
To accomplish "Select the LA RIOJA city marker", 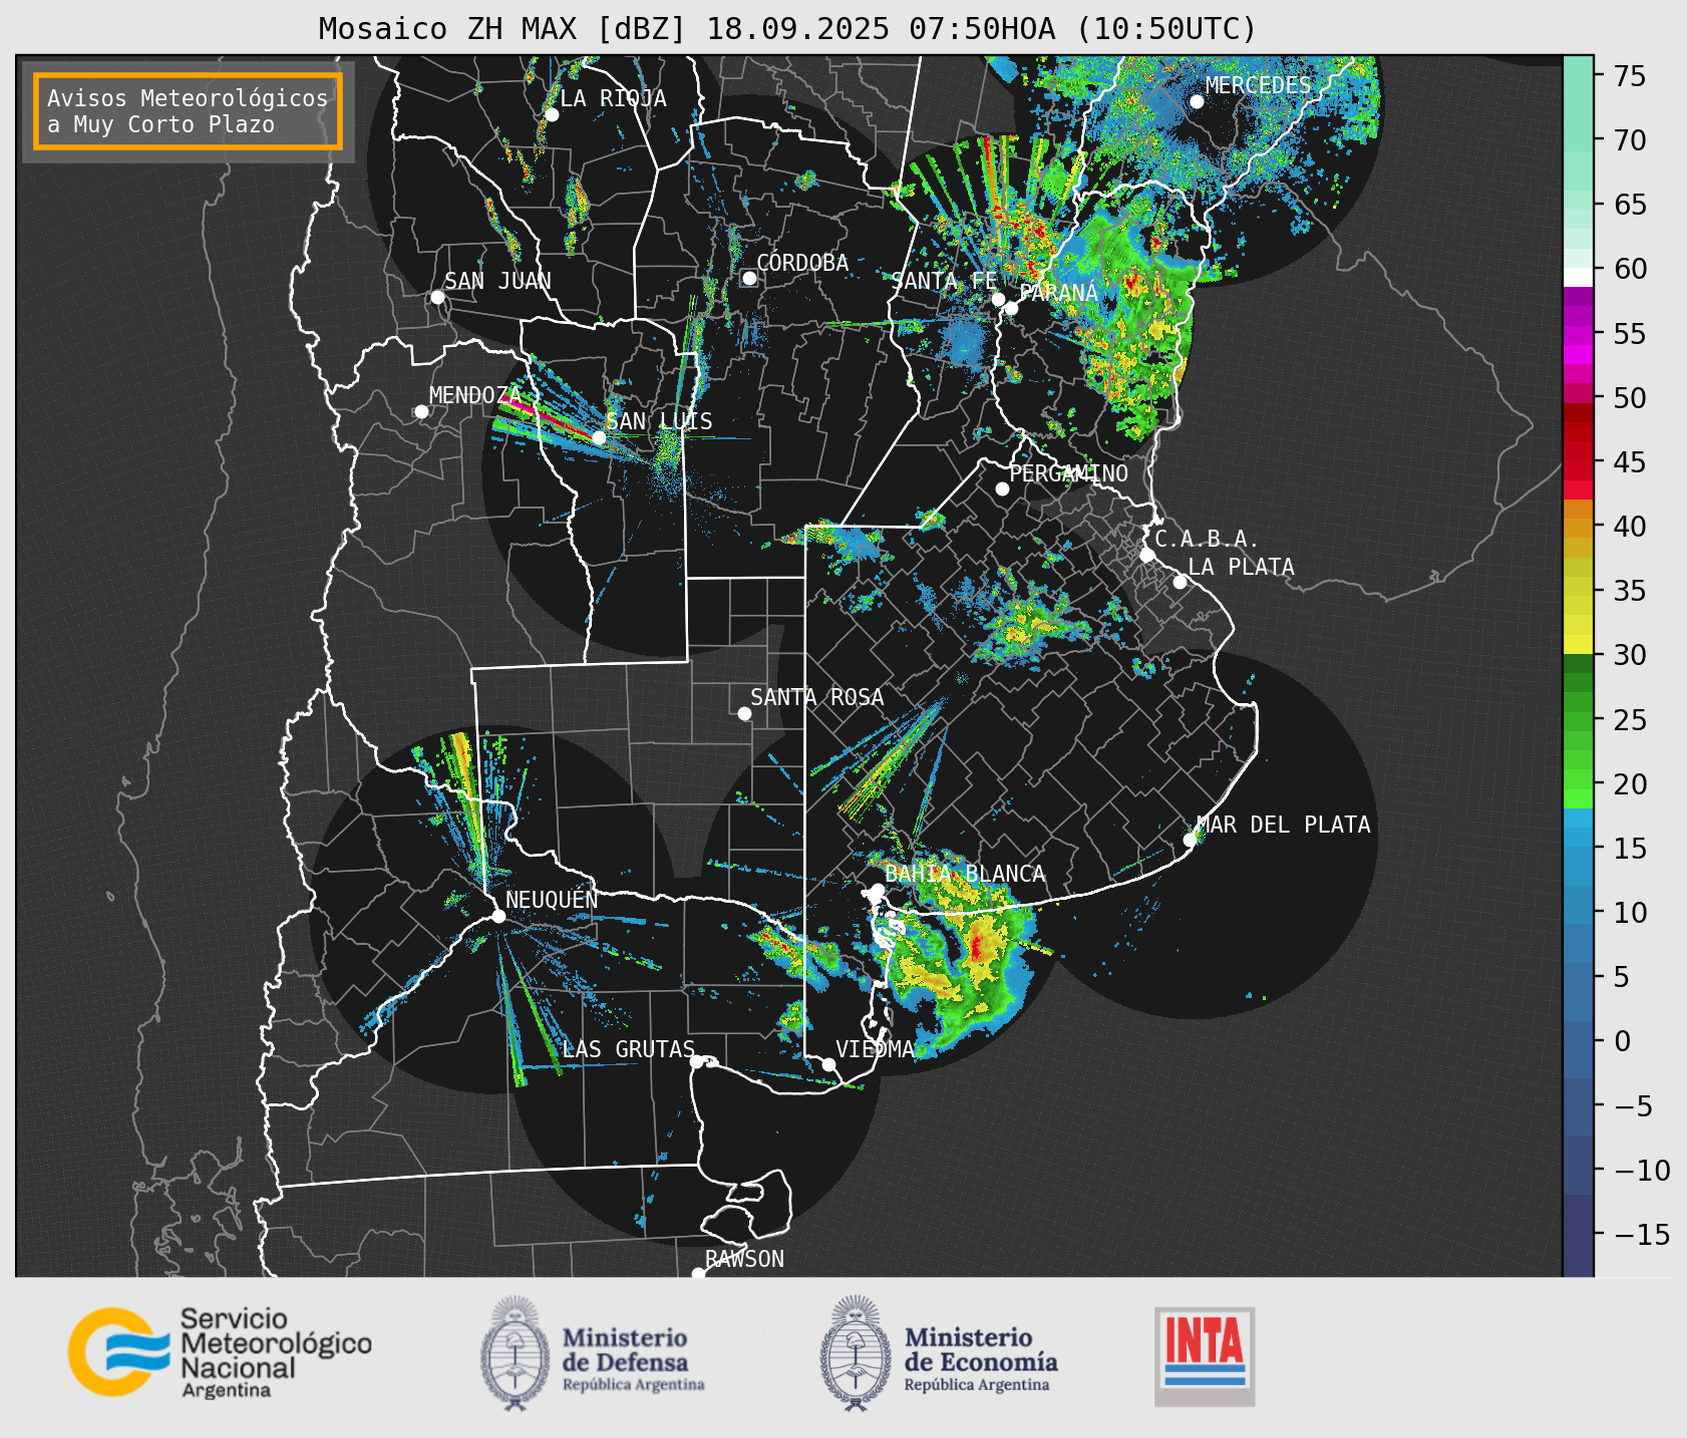I will pyautogui.click(x=551, y=115).
